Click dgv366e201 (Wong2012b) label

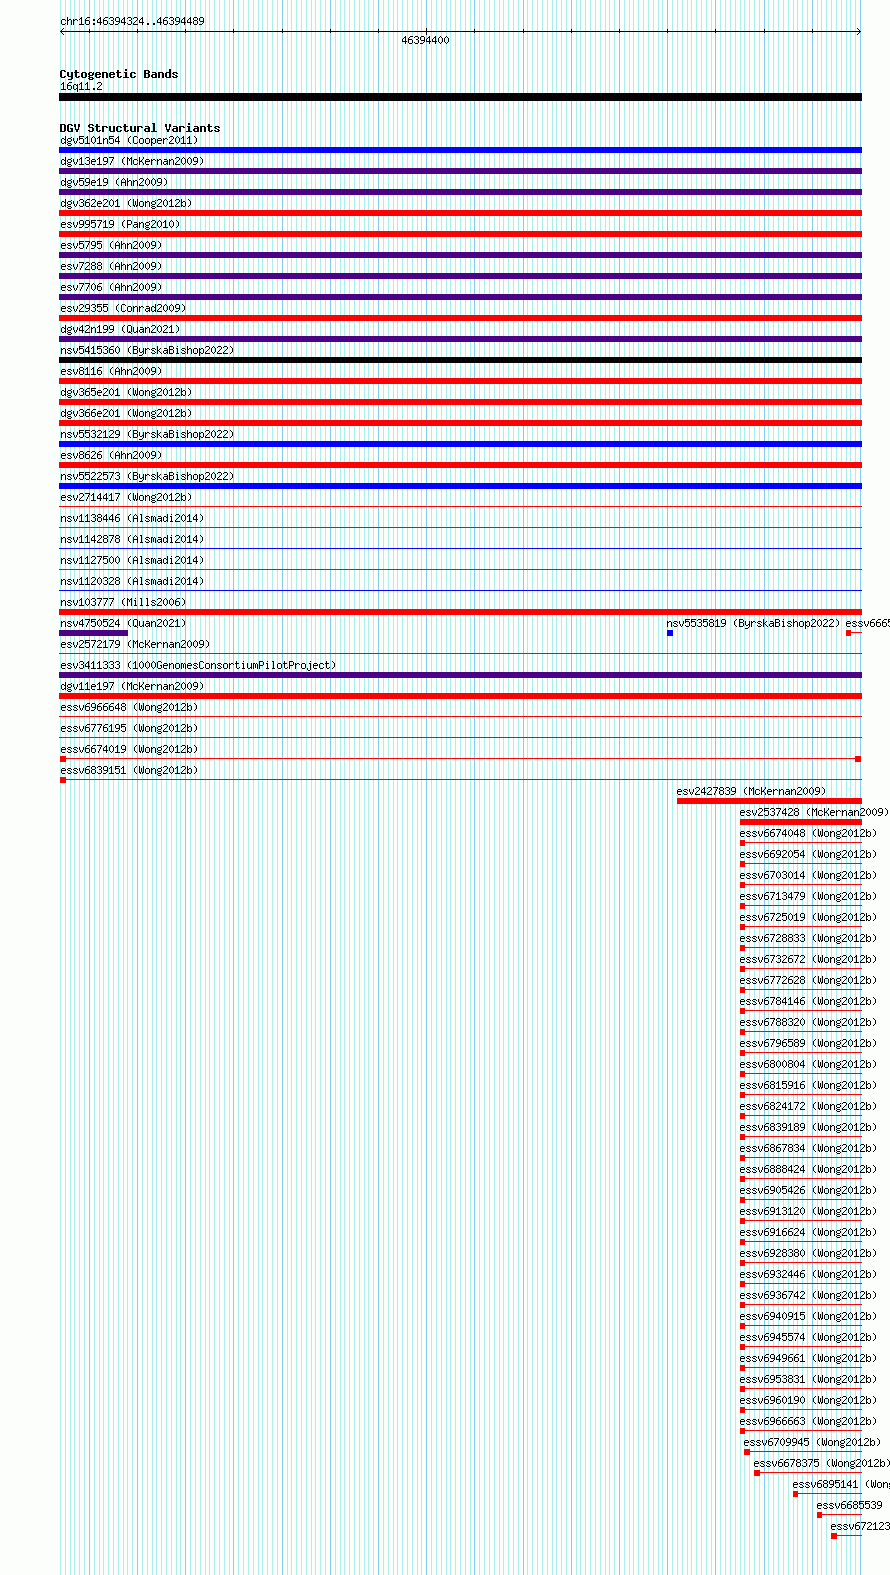click(x=126, y=413)
